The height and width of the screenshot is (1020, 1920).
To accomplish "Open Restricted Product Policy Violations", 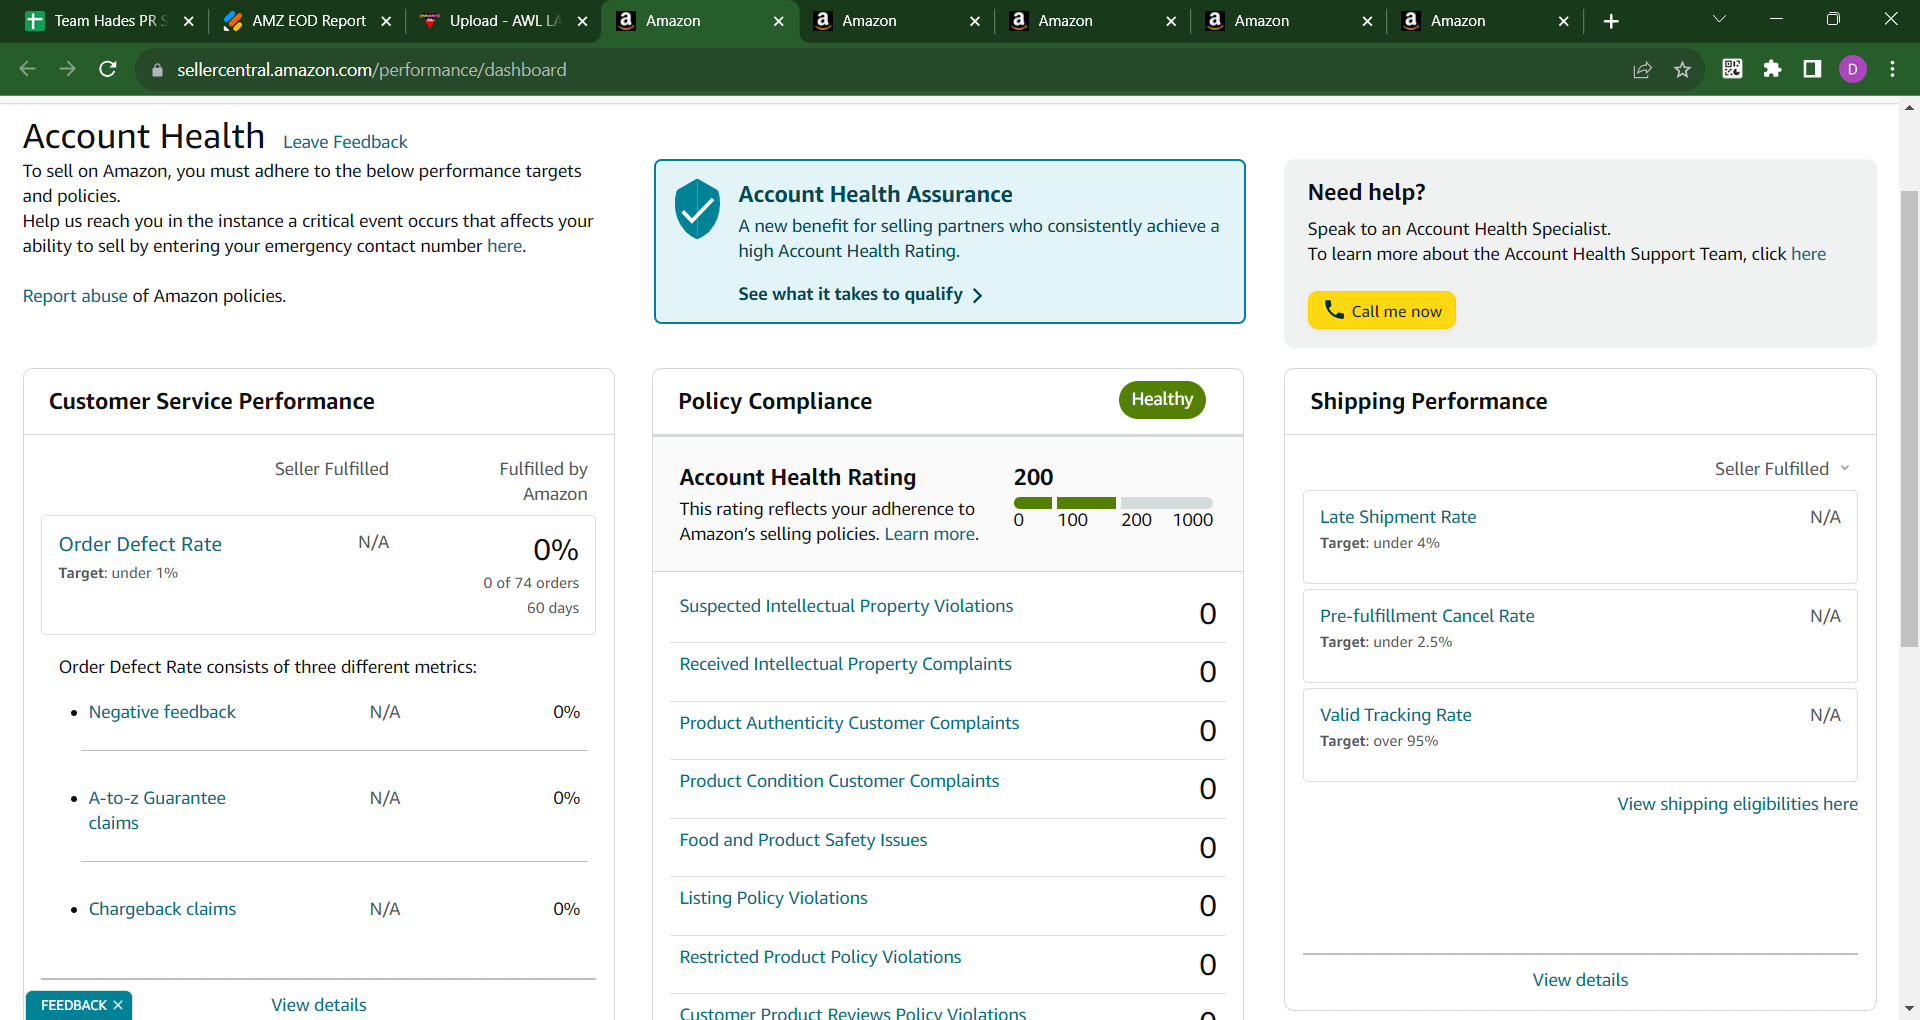I will pos(820,957).
